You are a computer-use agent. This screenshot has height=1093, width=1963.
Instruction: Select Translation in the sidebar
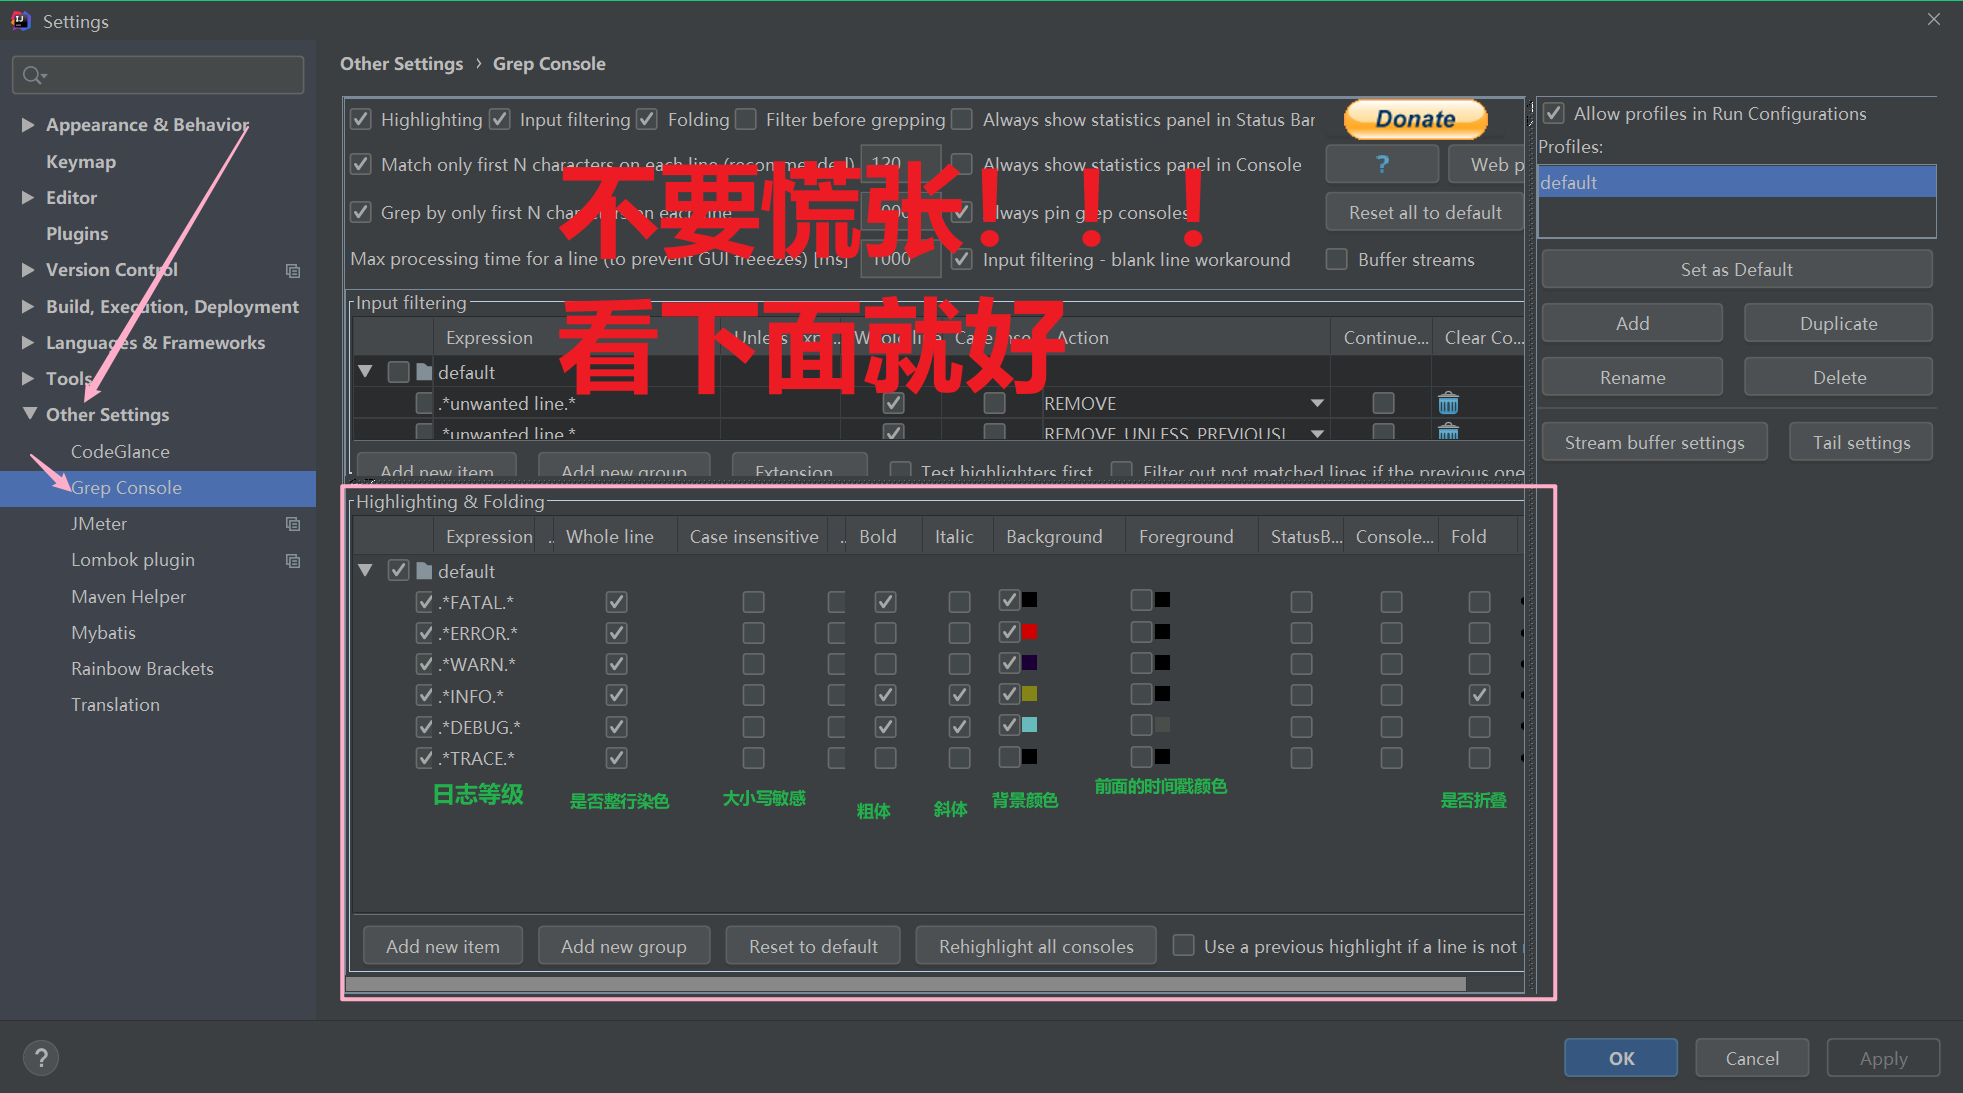(x=115, y=705)
